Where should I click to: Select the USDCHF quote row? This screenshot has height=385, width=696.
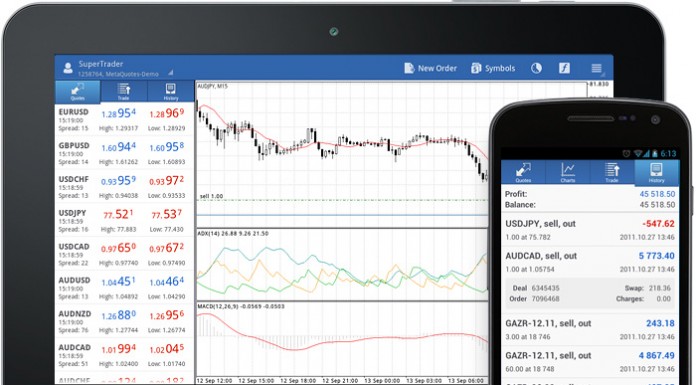point(124,187)
